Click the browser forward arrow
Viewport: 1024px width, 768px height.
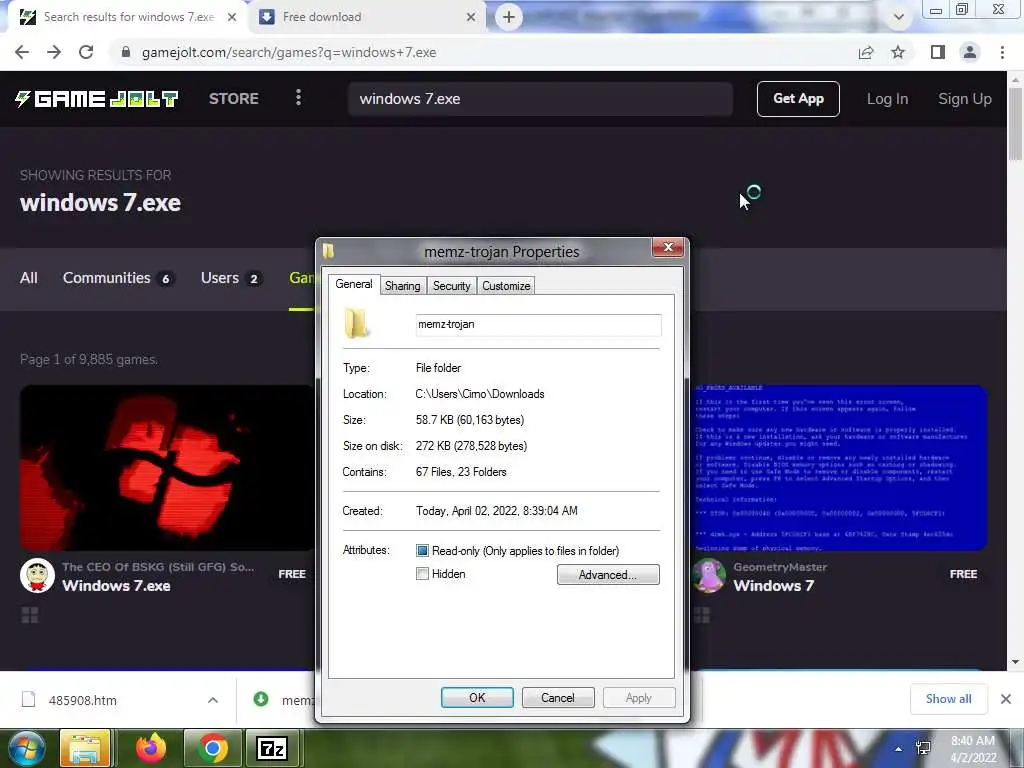click(54, 52)
